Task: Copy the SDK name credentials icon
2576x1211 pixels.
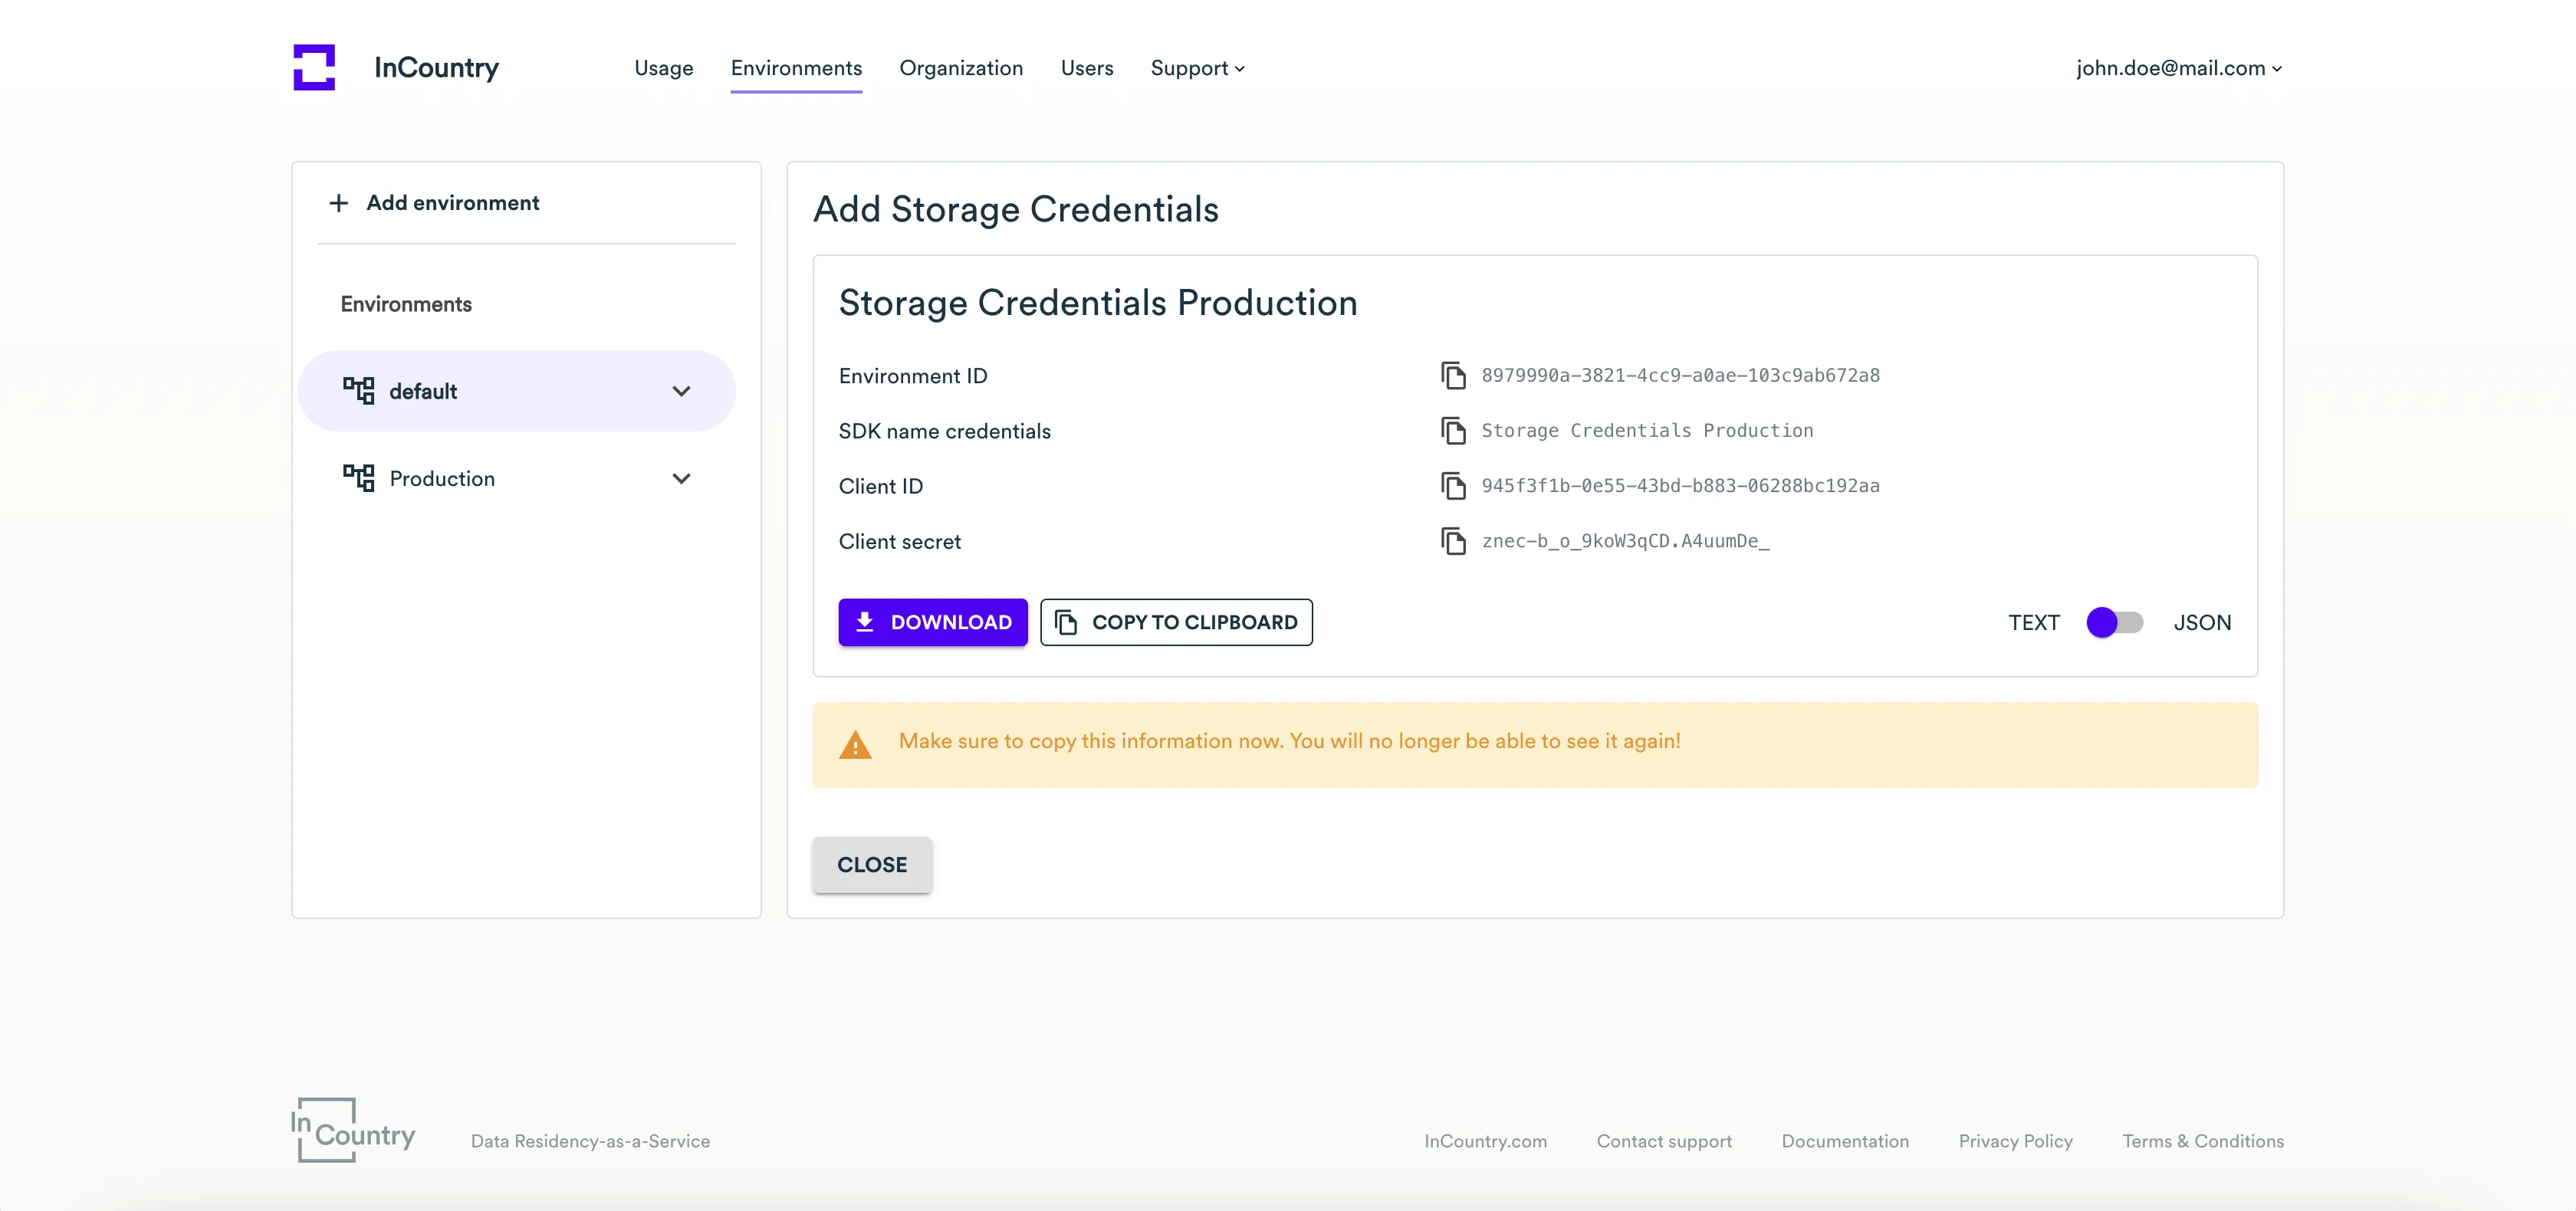Action: point(1452,431)
